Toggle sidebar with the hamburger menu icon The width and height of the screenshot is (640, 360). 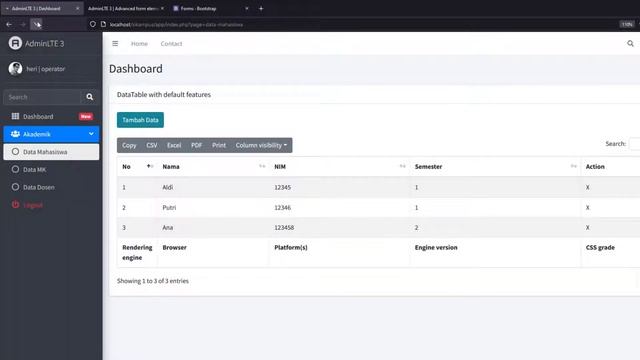click(115, 43)
